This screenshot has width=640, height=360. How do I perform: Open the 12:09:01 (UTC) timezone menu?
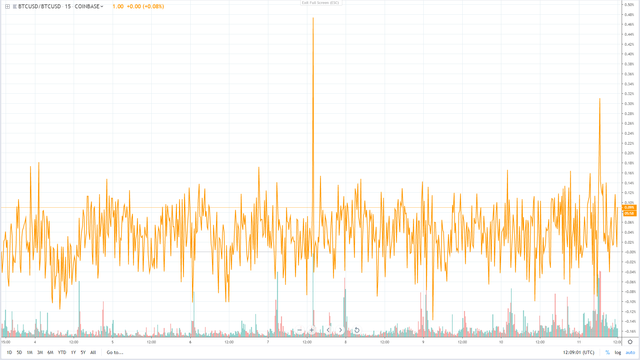click(579, 352)
